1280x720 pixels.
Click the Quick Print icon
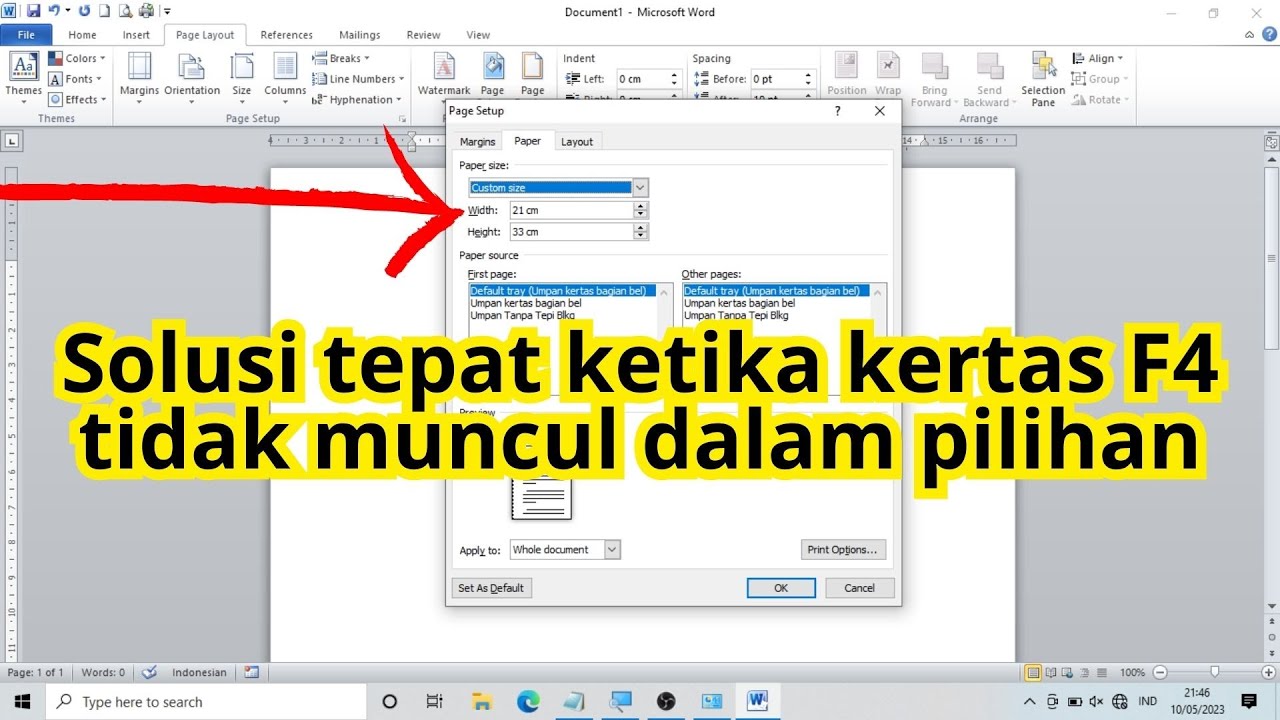146,11
